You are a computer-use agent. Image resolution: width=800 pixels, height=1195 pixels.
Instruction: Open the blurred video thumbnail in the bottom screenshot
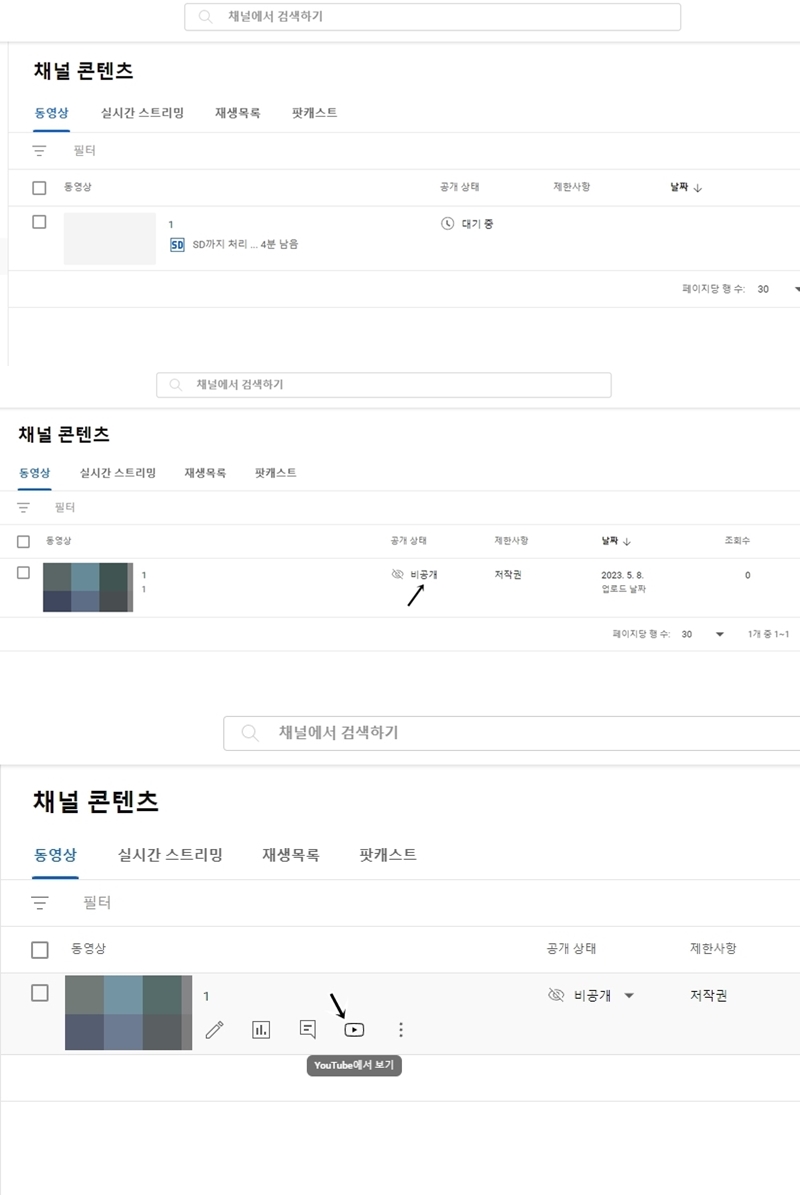(x=129, y=1013)
